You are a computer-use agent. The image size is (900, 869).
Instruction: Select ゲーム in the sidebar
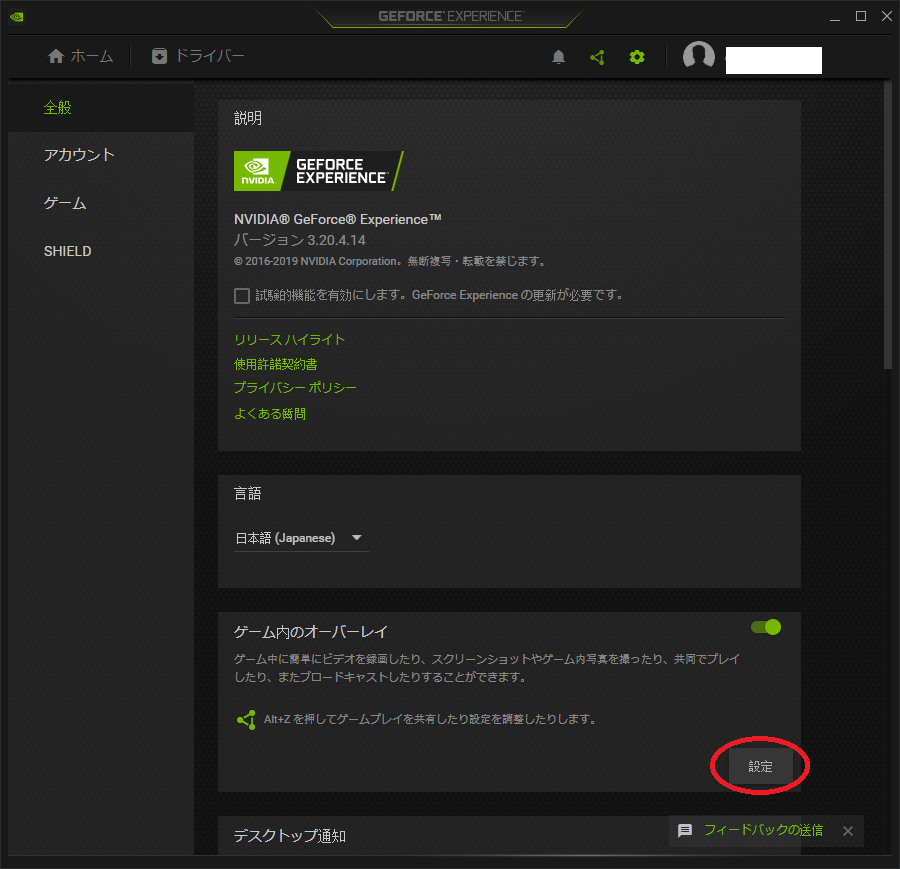(101, 203)
